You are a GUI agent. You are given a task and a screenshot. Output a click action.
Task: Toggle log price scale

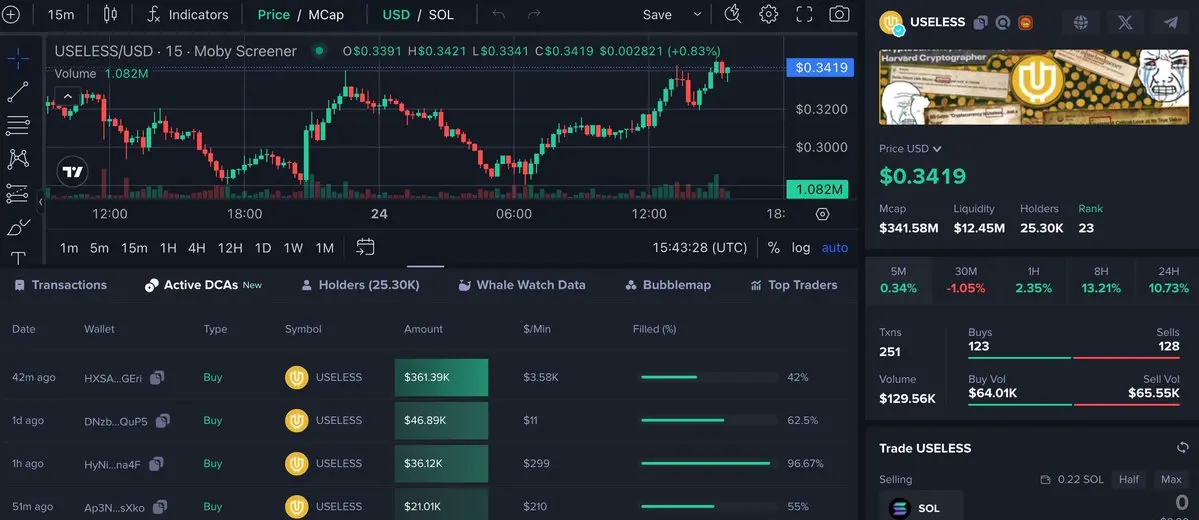(801, 247)
